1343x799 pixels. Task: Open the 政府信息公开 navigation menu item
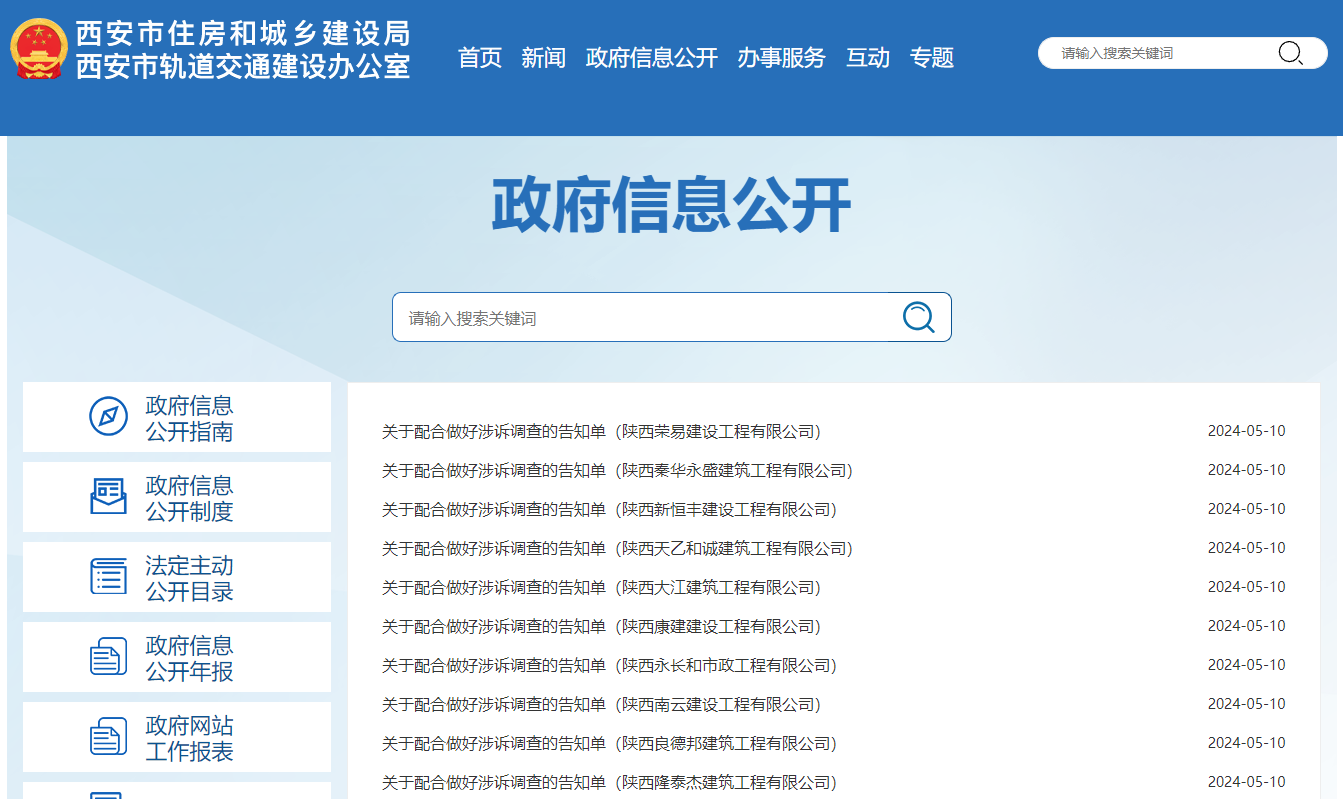pyautogui.click(x=652, y=58)
